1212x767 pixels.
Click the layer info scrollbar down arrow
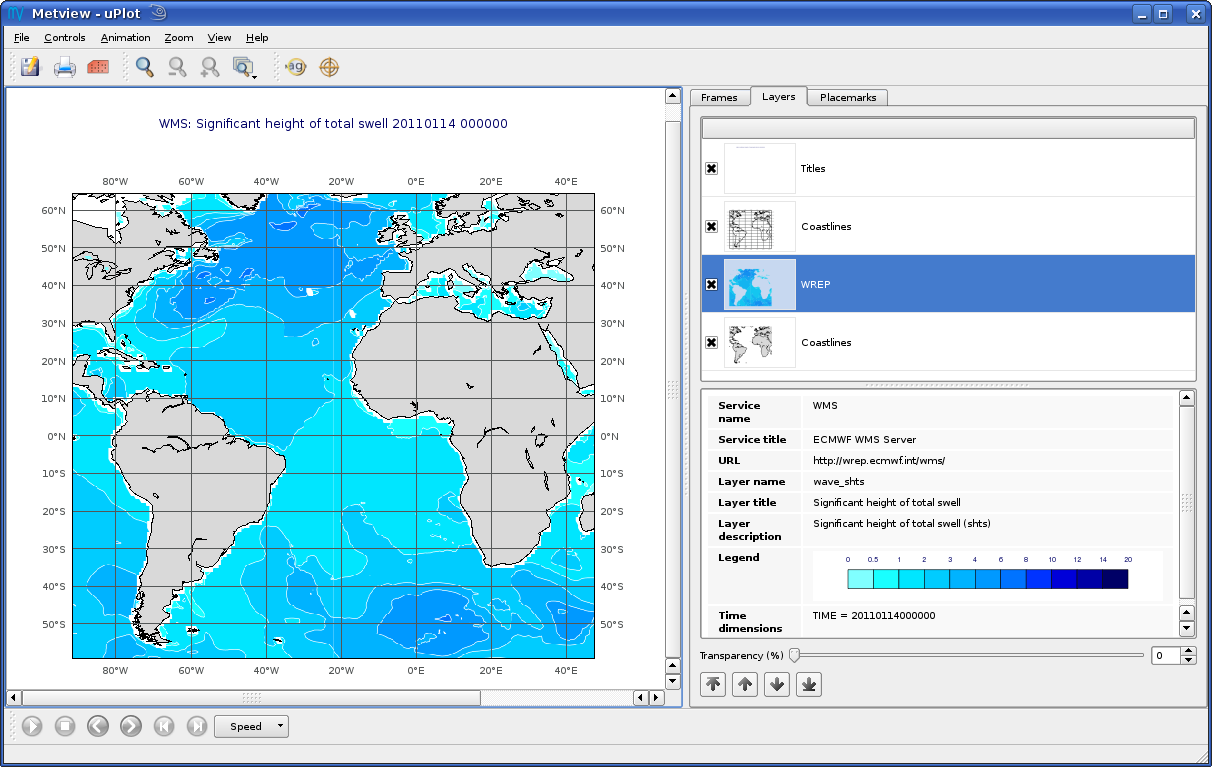pos(1187,628)
